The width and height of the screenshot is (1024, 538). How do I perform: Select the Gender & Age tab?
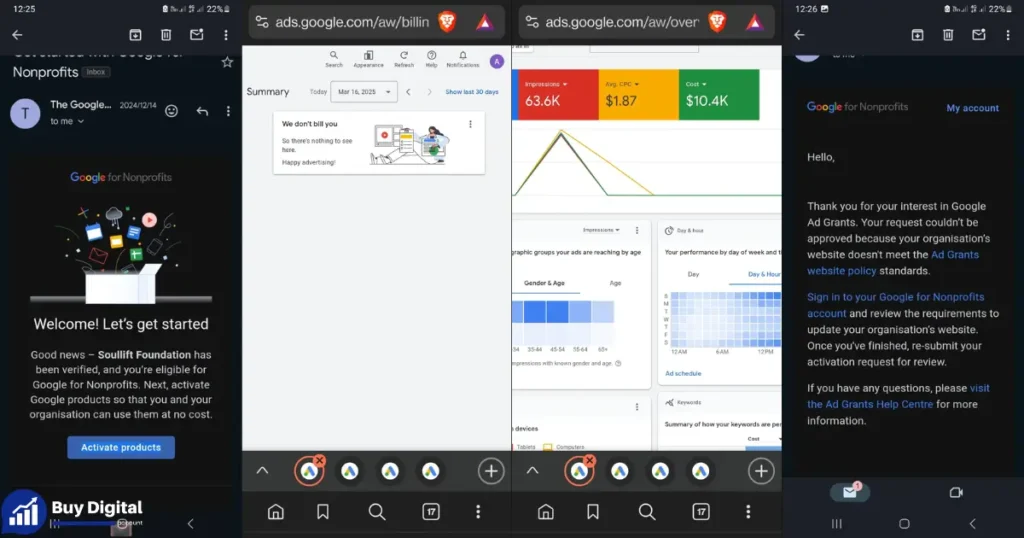tap(544, 283)
